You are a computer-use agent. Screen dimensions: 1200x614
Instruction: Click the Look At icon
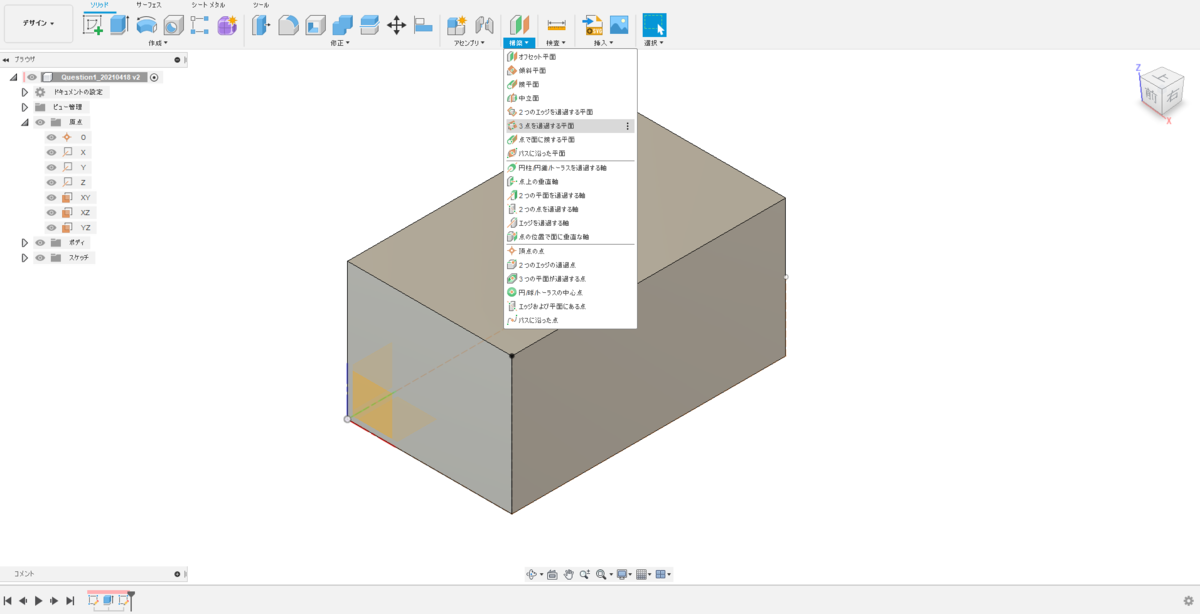[552, 574]
